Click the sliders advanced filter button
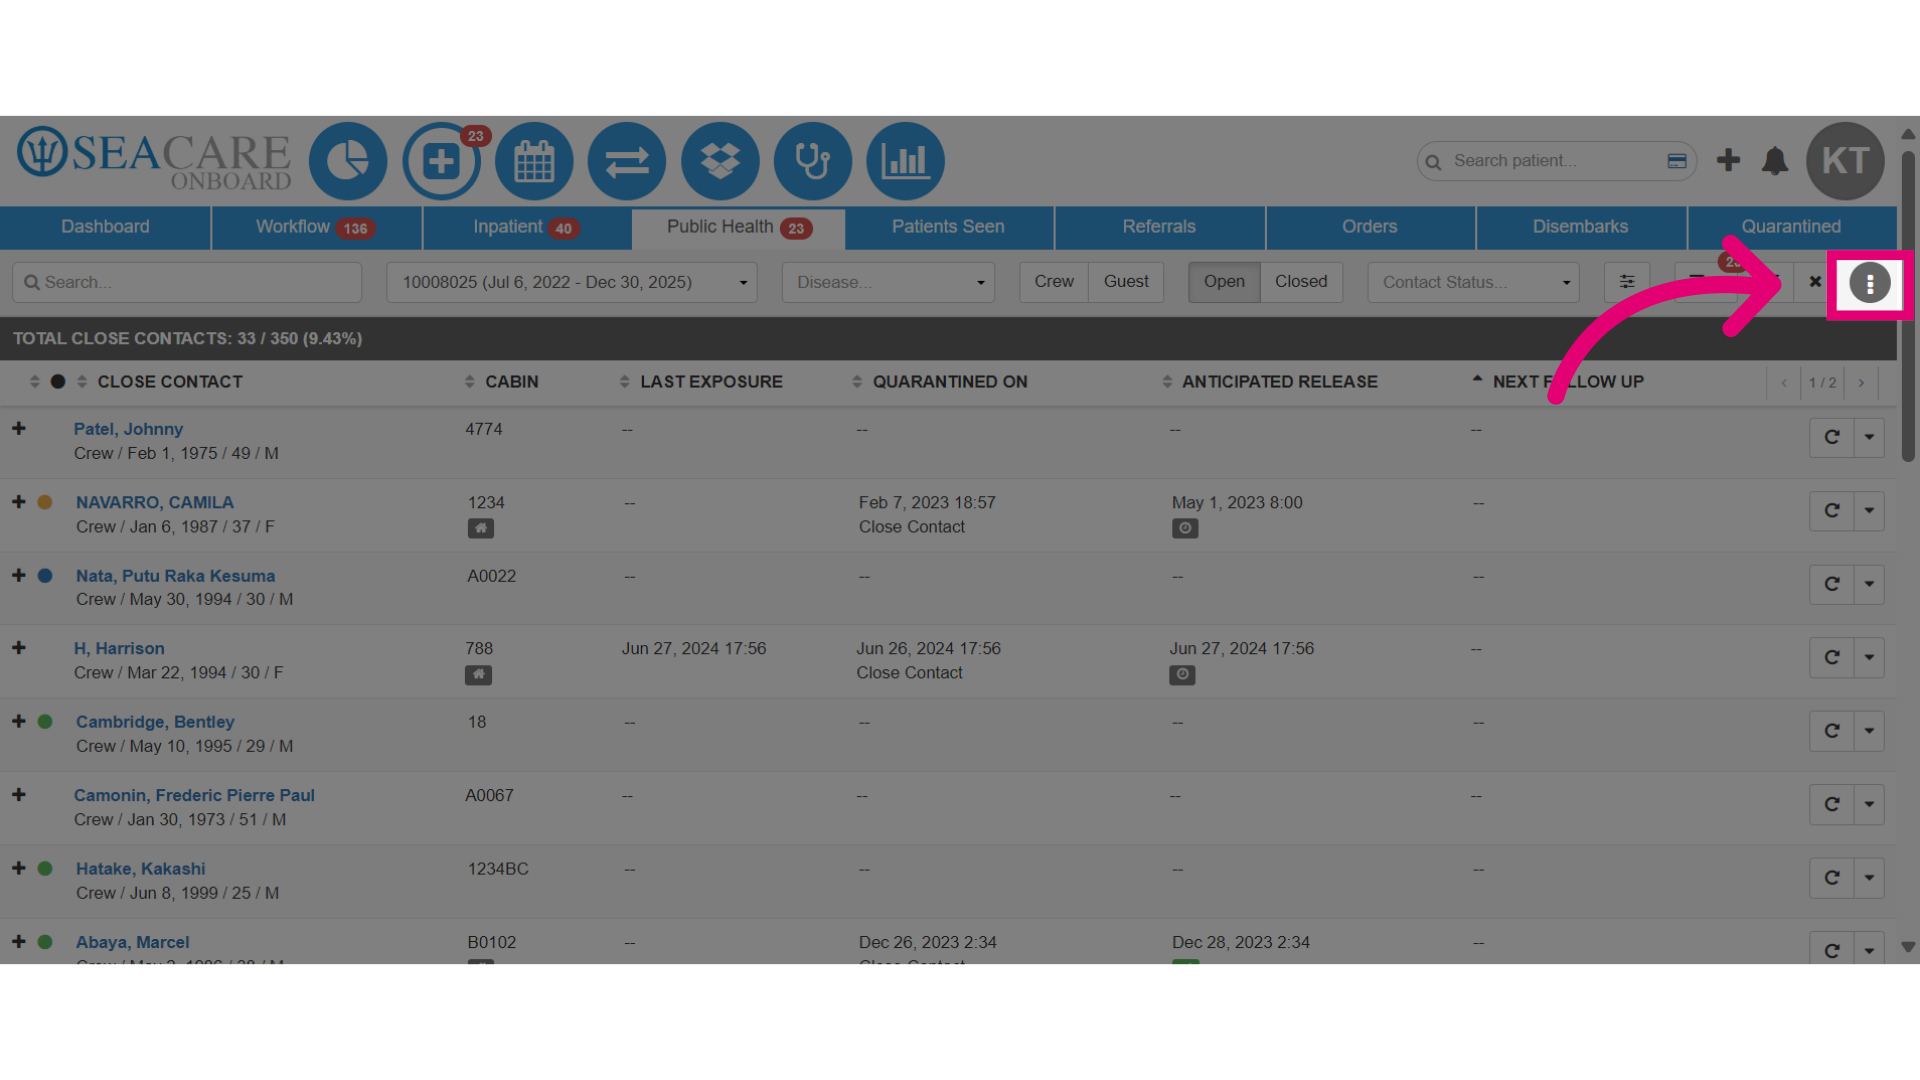The width and height of the screenshot is (1920, 1080). pyautogui.click(x=1627, y=282)
